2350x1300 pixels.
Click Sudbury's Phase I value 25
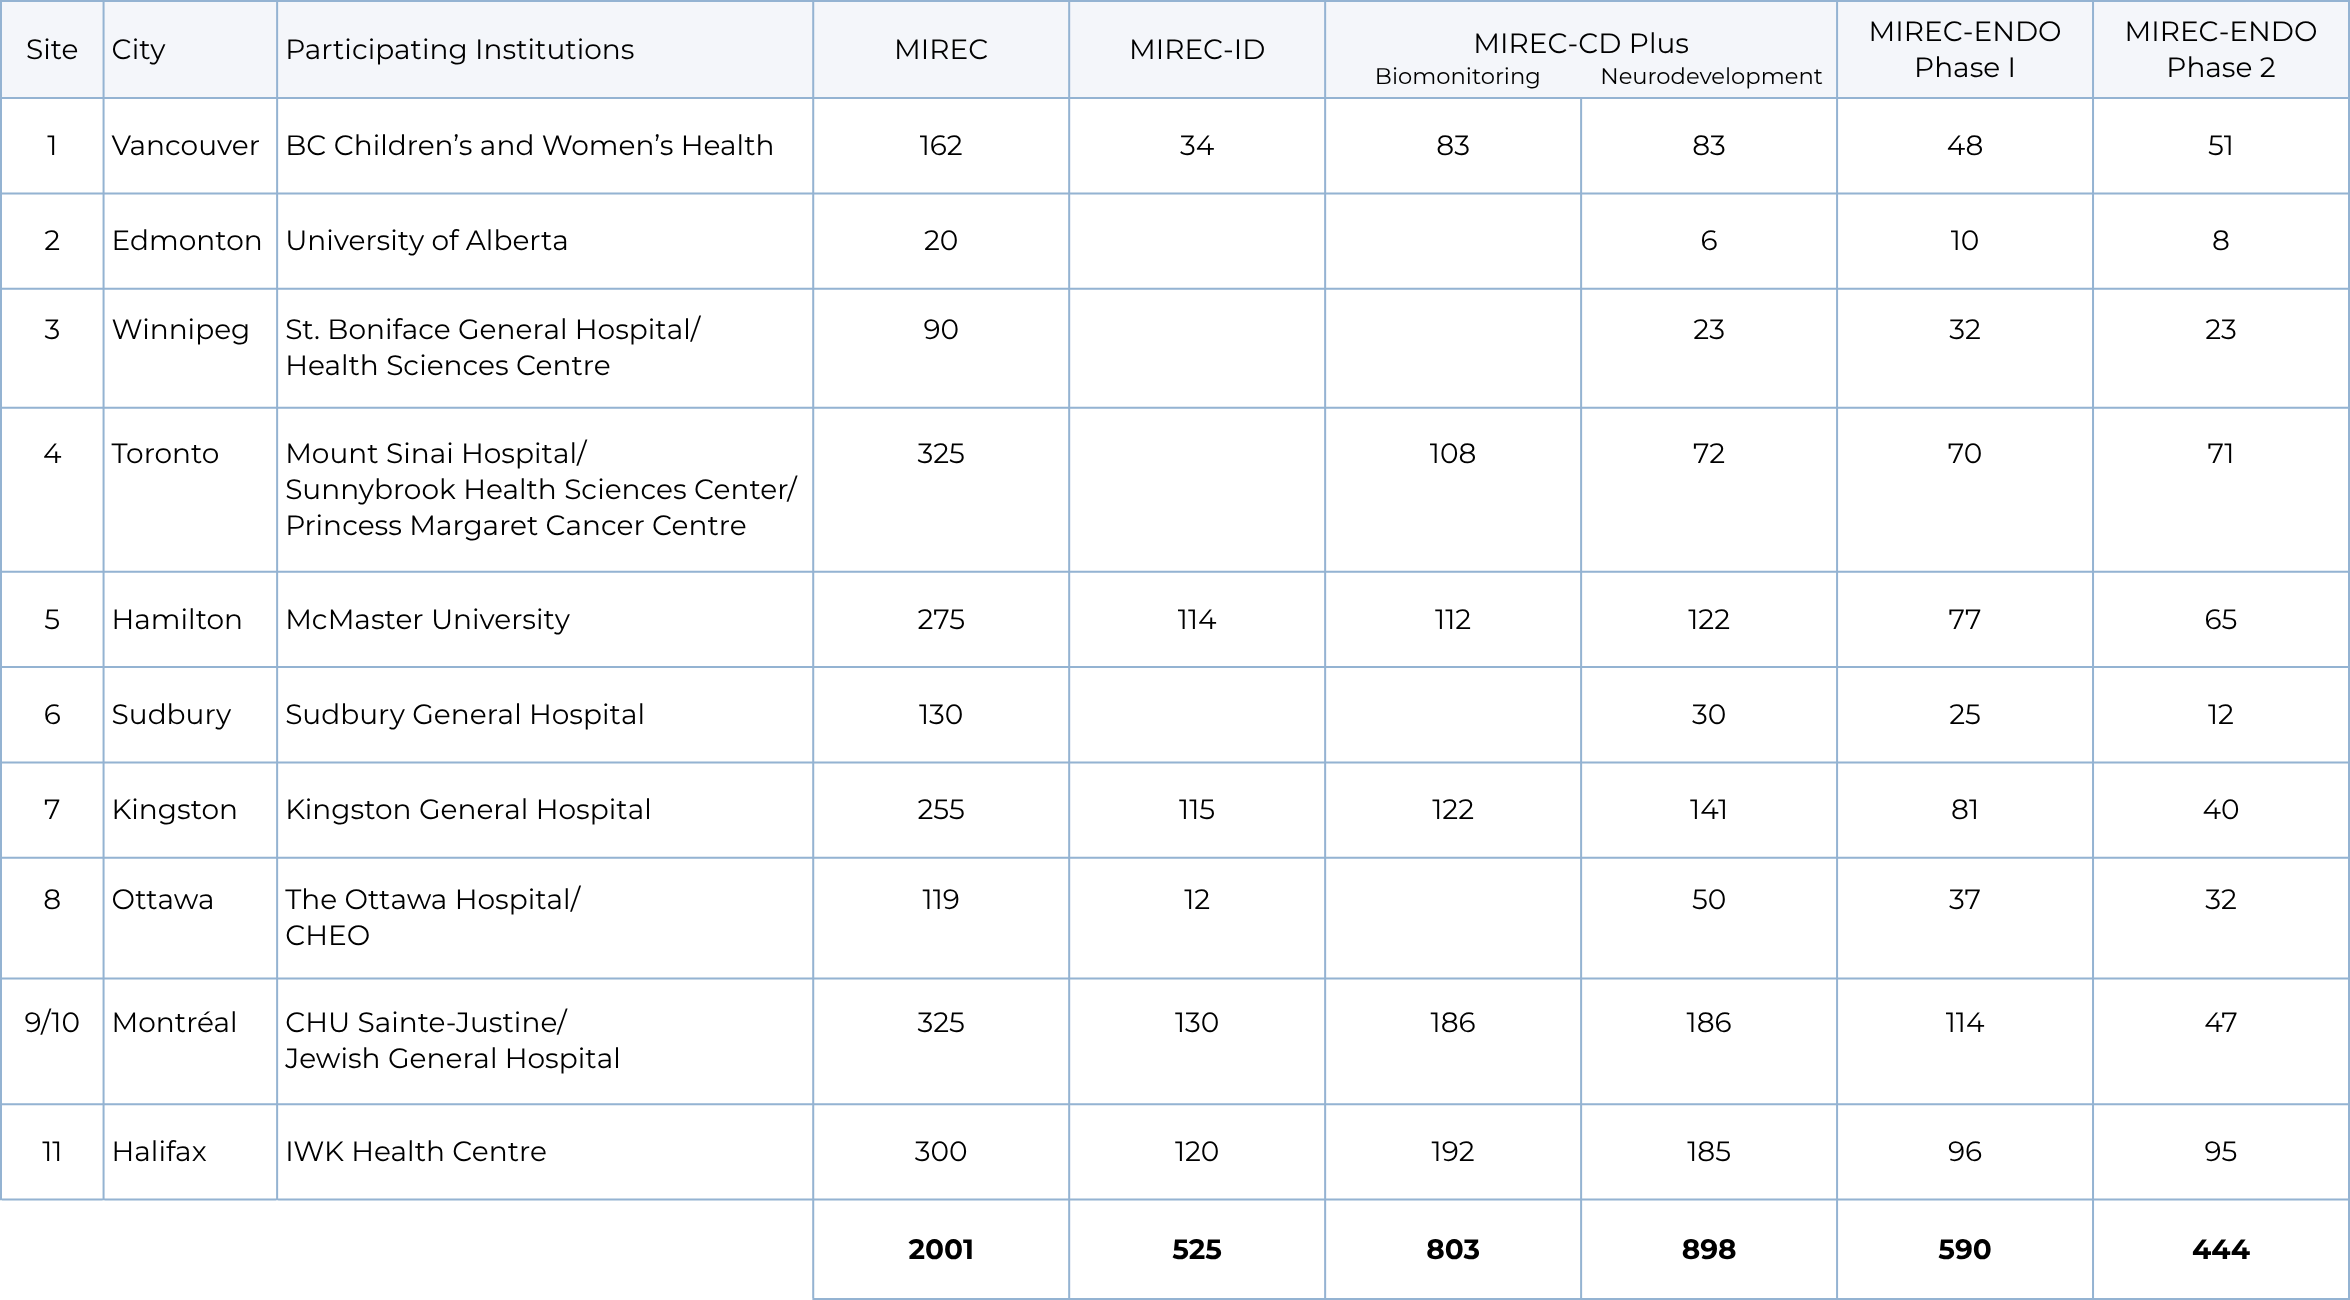coord(1965,715)
